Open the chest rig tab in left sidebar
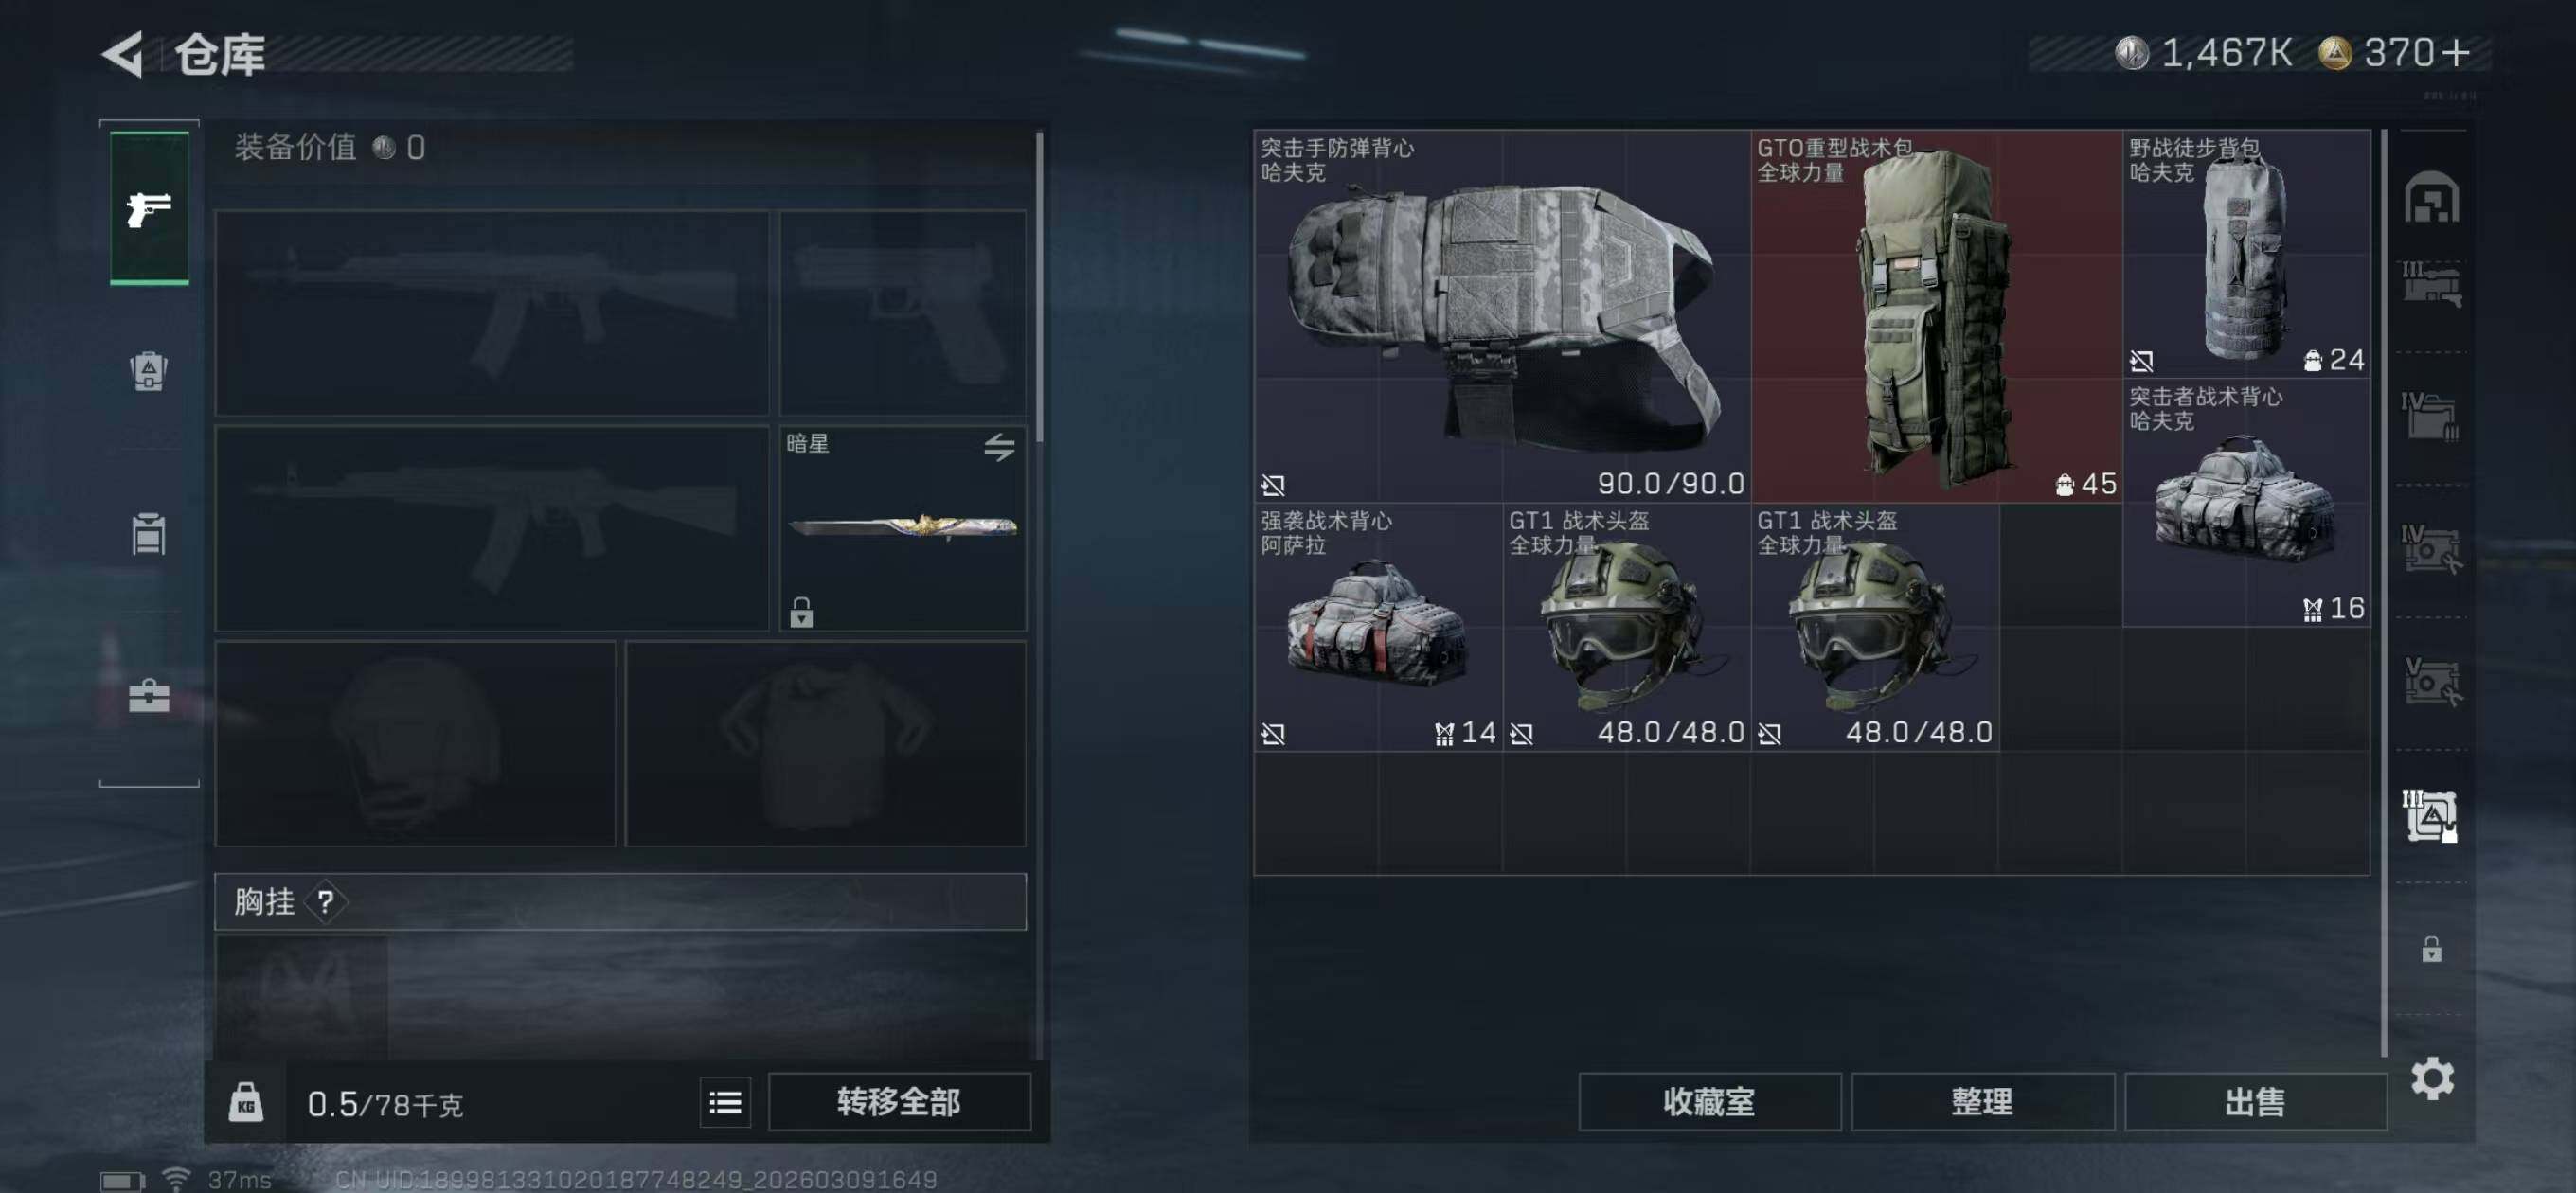This screenshot has width=2576, height=1193. [x=149, y=533]
